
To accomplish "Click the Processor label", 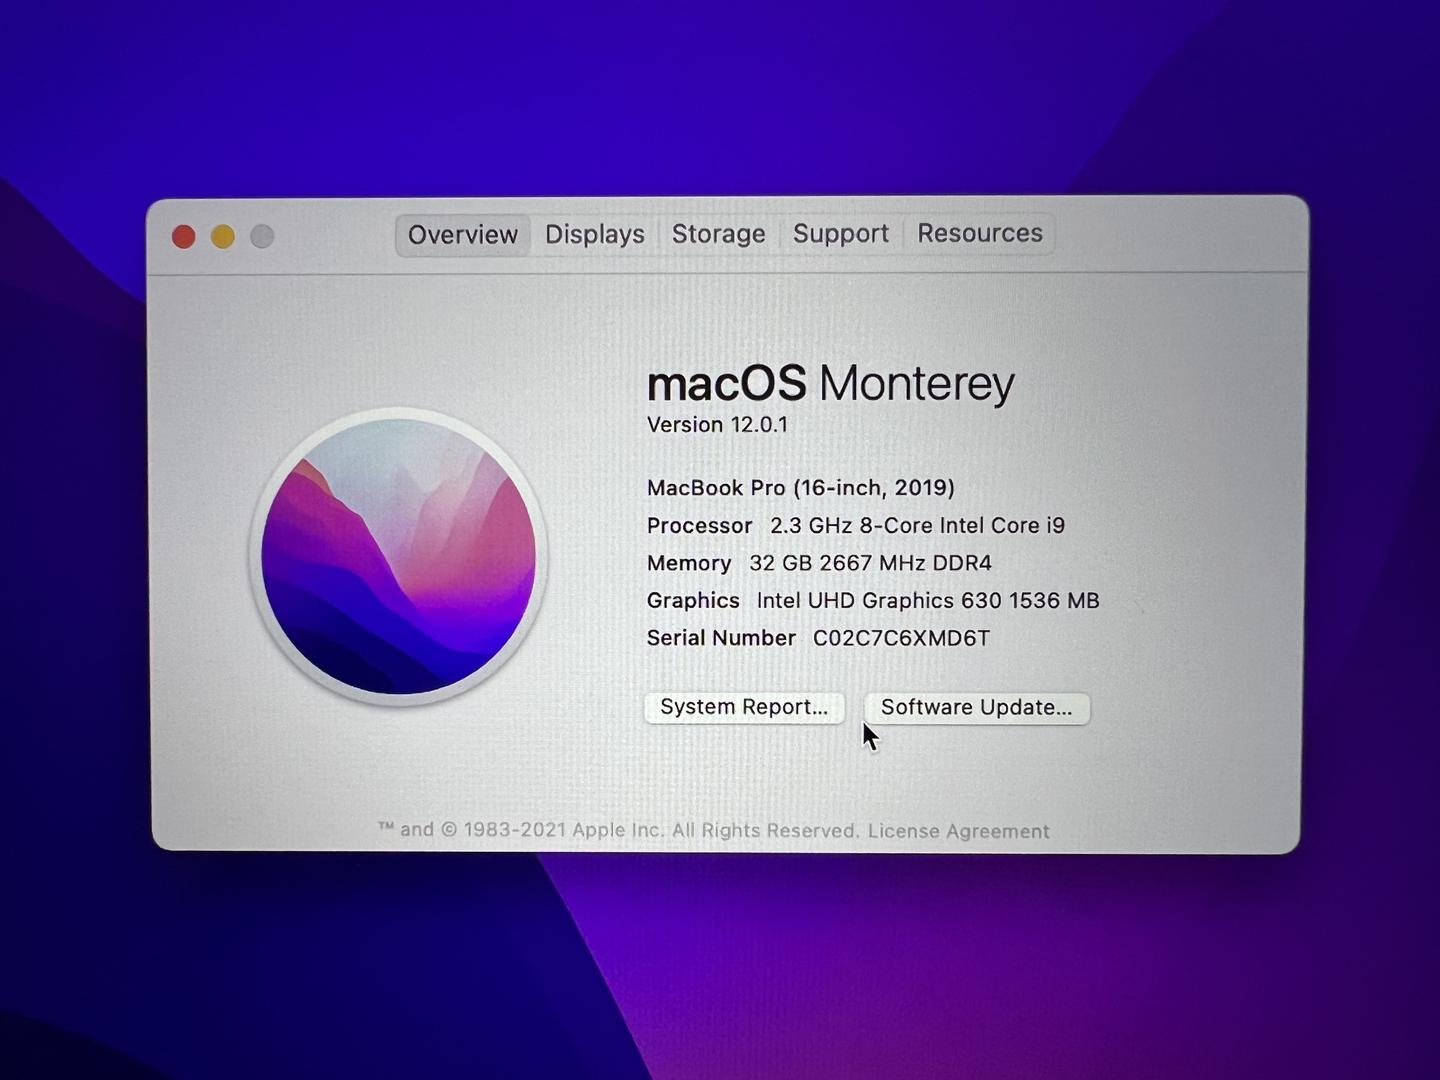I will coord(699,526).
